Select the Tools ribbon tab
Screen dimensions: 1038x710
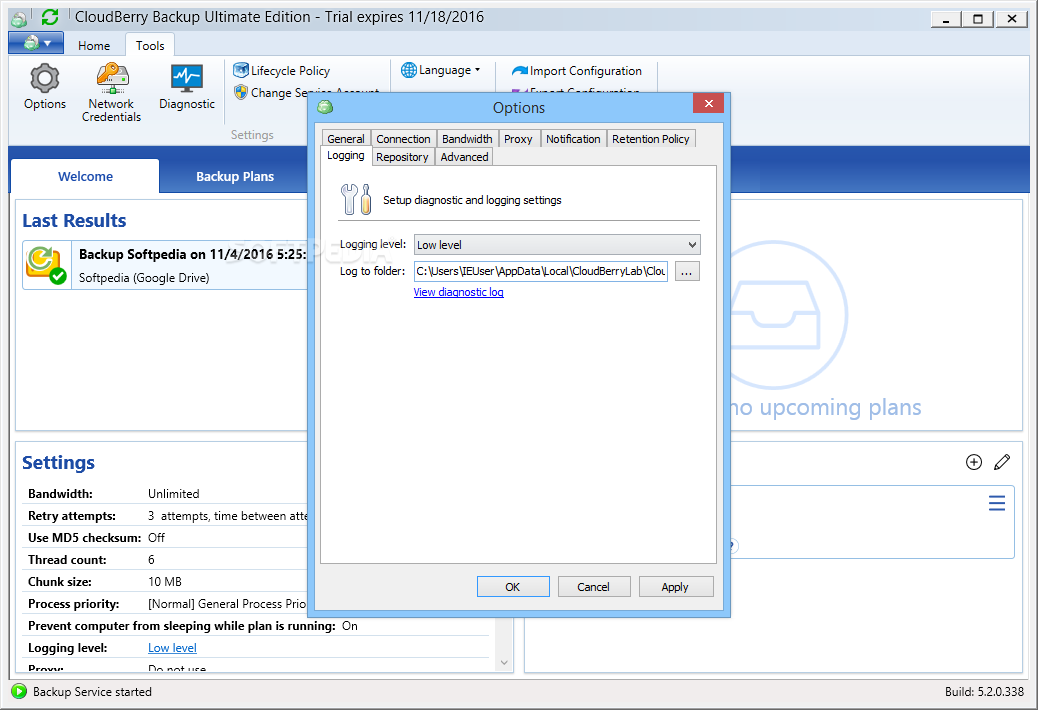coord(150,46)
